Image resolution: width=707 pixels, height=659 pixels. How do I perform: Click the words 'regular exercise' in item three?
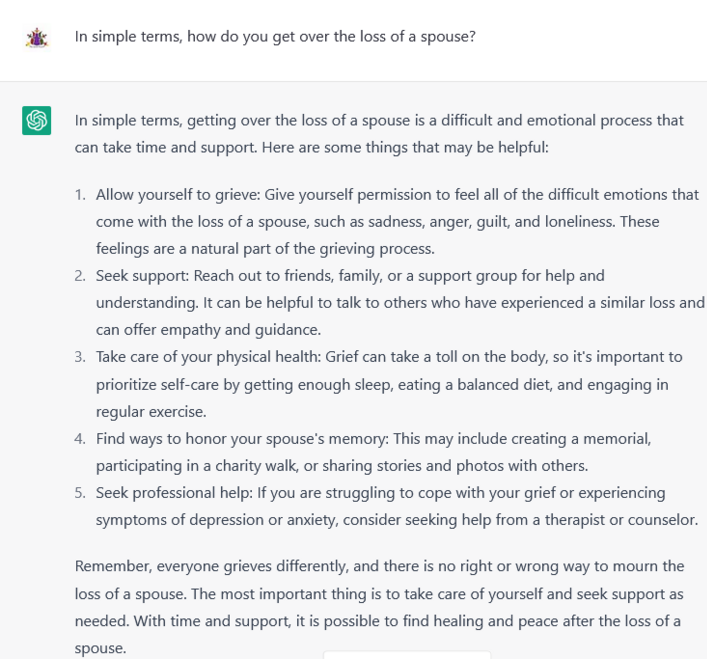click(151, 412)
